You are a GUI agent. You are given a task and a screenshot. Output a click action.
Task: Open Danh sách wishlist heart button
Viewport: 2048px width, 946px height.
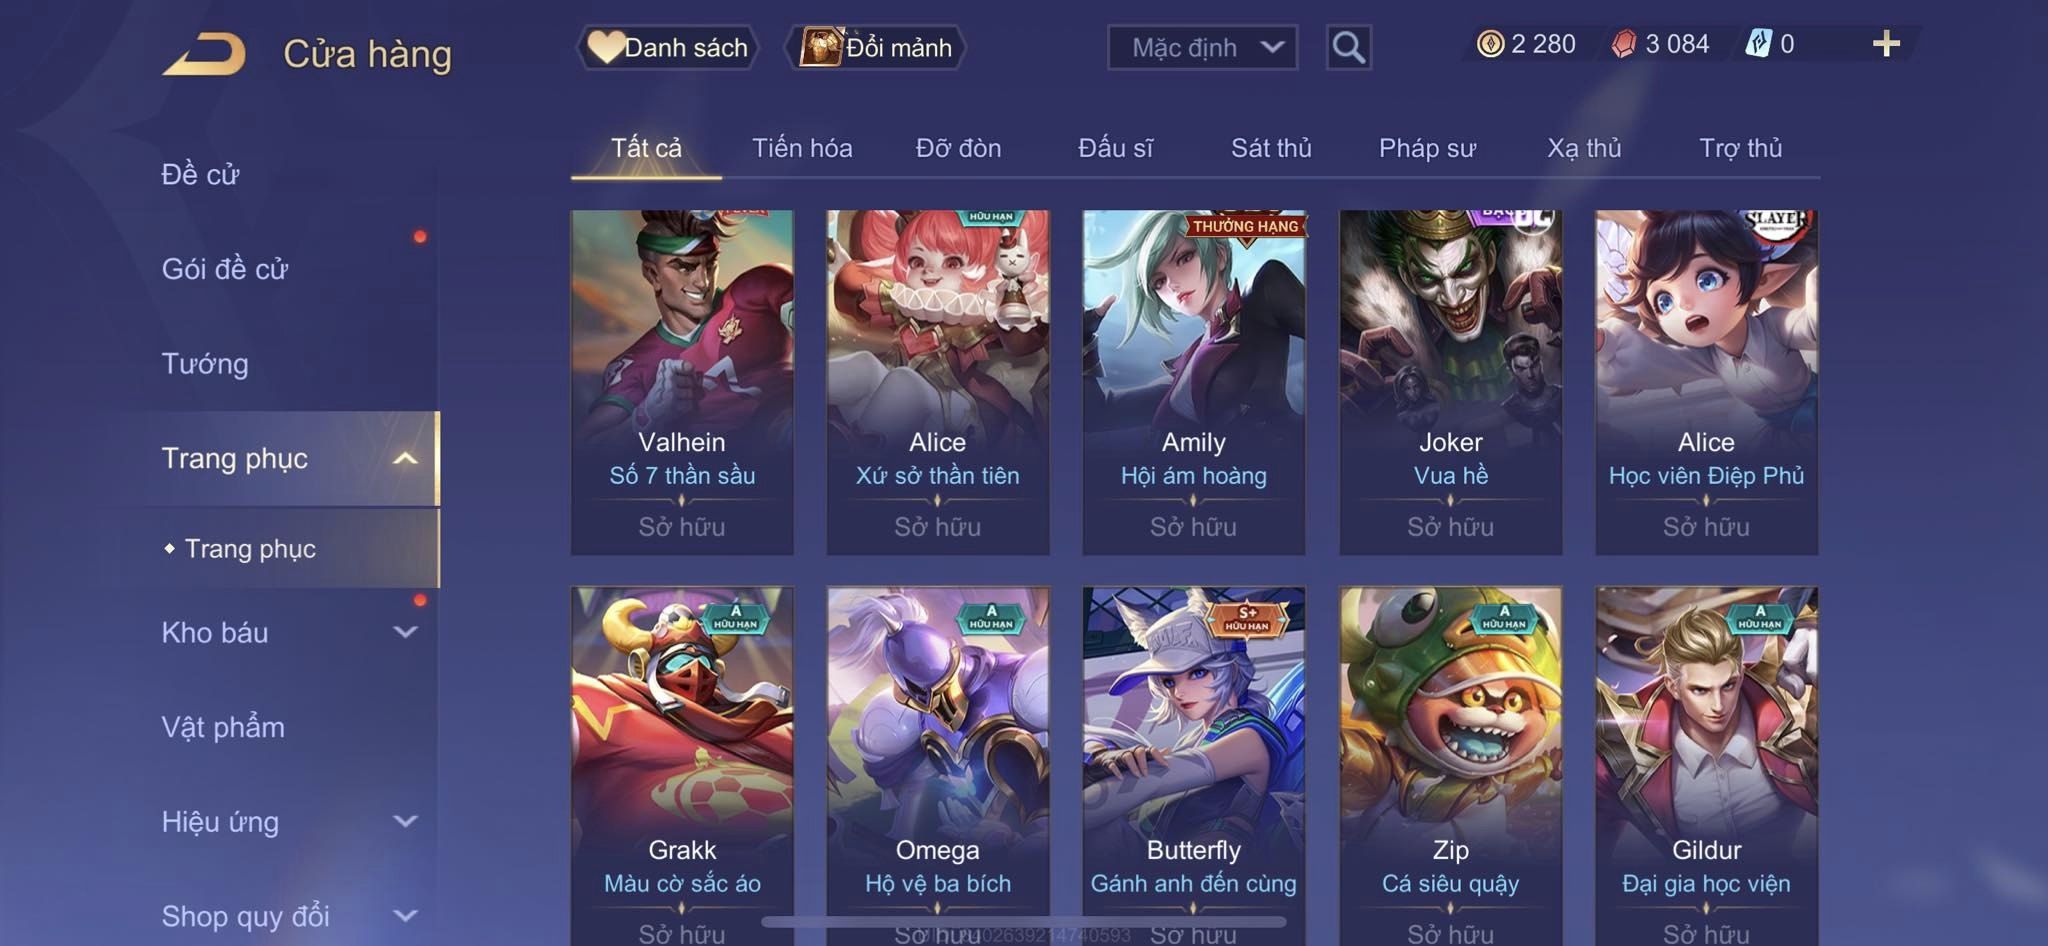668,47
